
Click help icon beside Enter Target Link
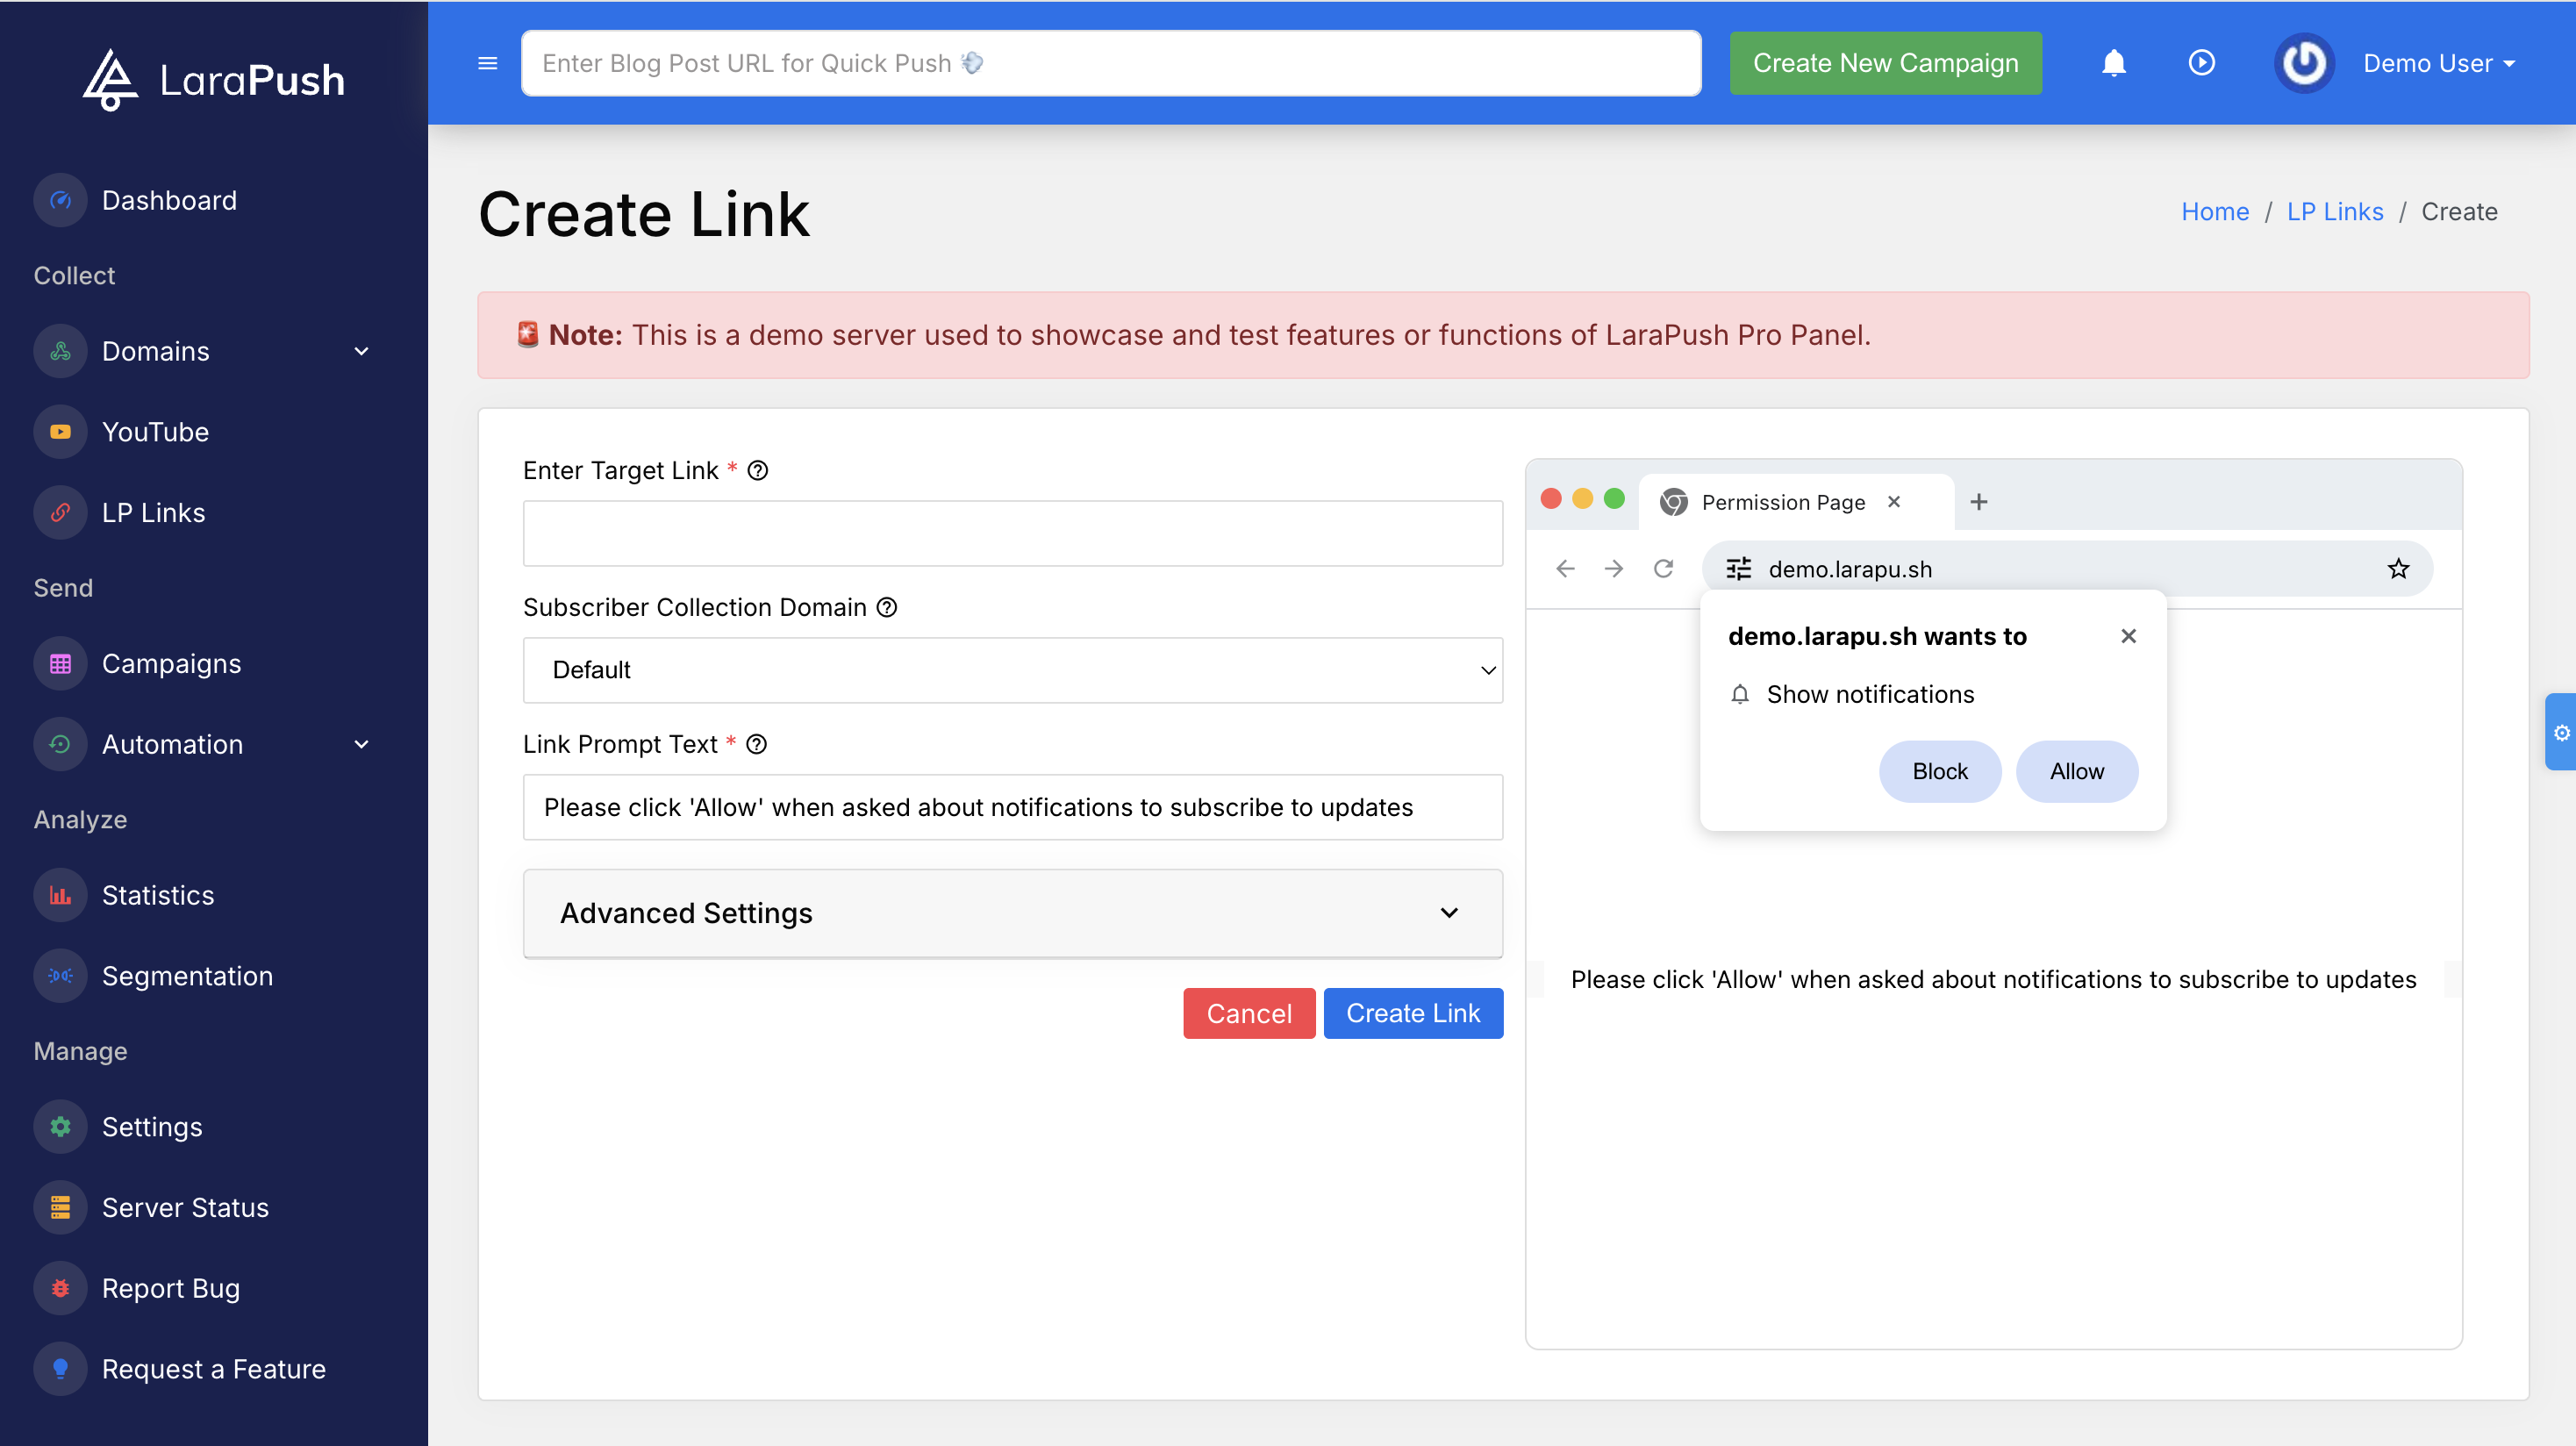[x=758, y=470]
